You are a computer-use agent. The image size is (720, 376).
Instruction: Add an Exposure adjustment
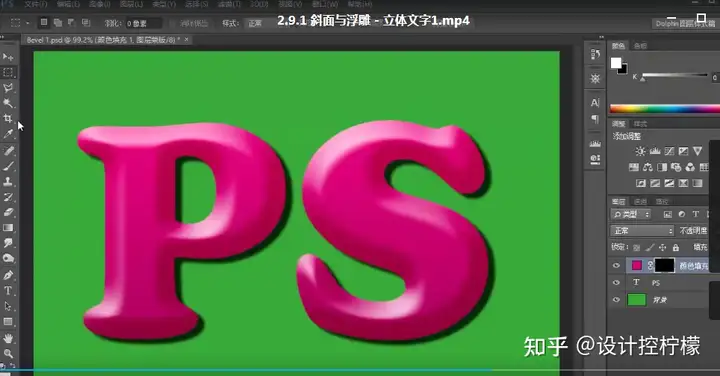(x=684, y=151)
